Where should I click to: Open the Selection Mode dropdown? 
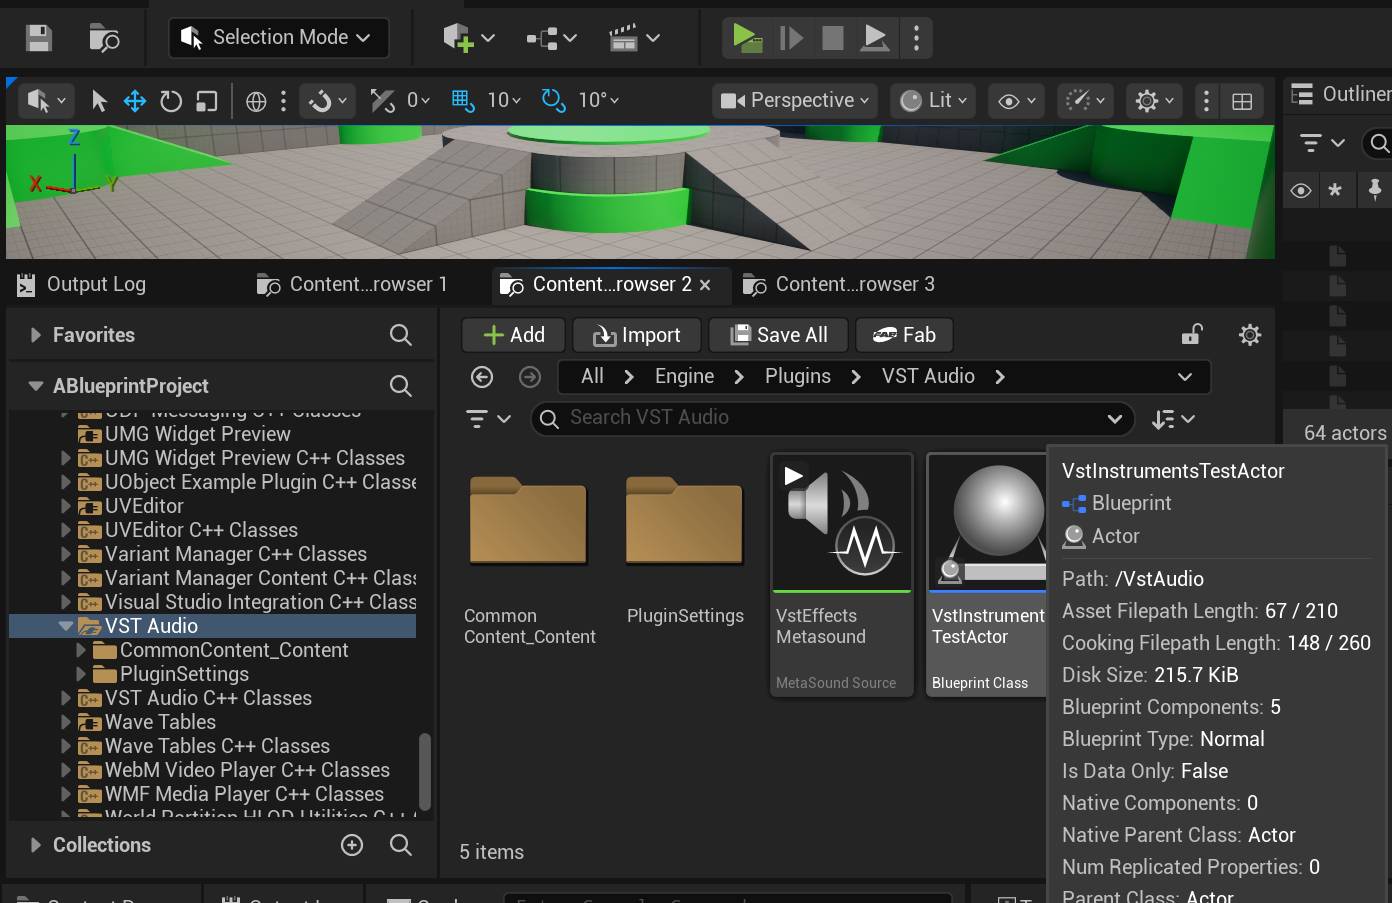pyautogui.click(x=278, y=38)
